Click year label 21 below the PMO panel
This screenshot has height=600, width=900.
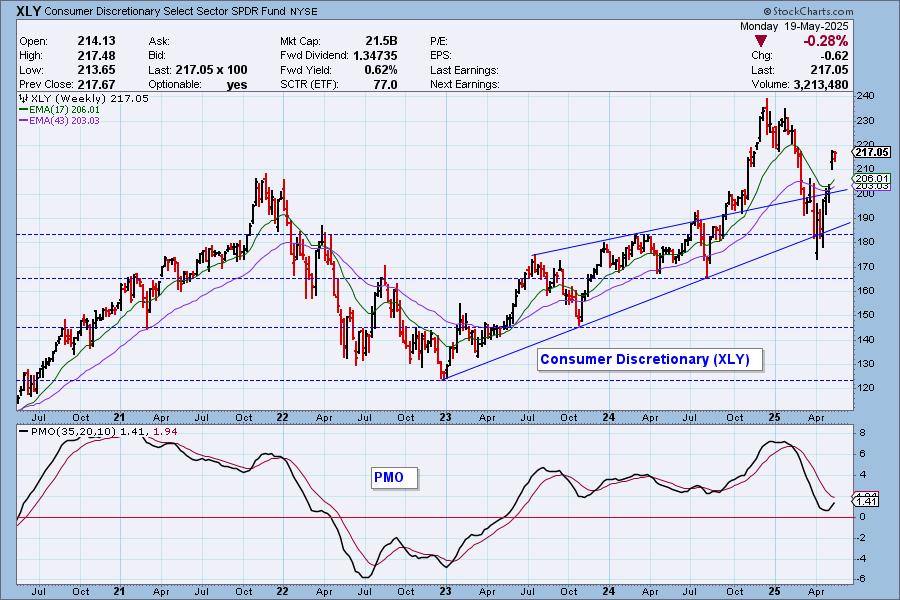[x=119, y=591]
